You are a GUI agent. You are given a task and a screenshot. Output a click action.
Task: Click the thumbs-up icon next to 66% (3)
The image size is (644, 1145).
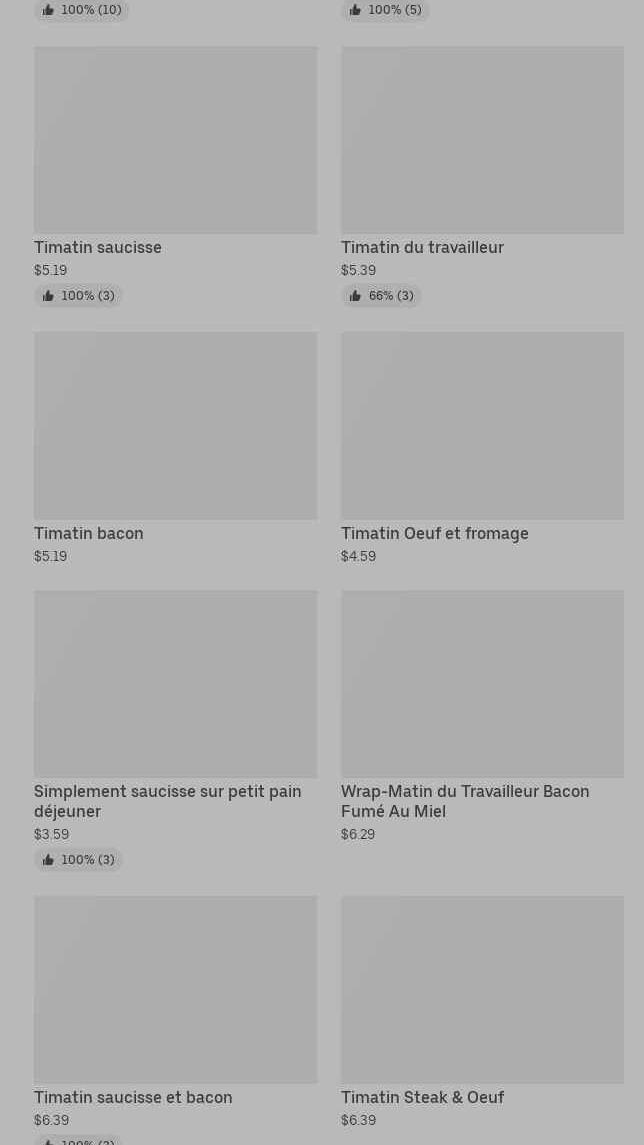(x=355, y=296)
